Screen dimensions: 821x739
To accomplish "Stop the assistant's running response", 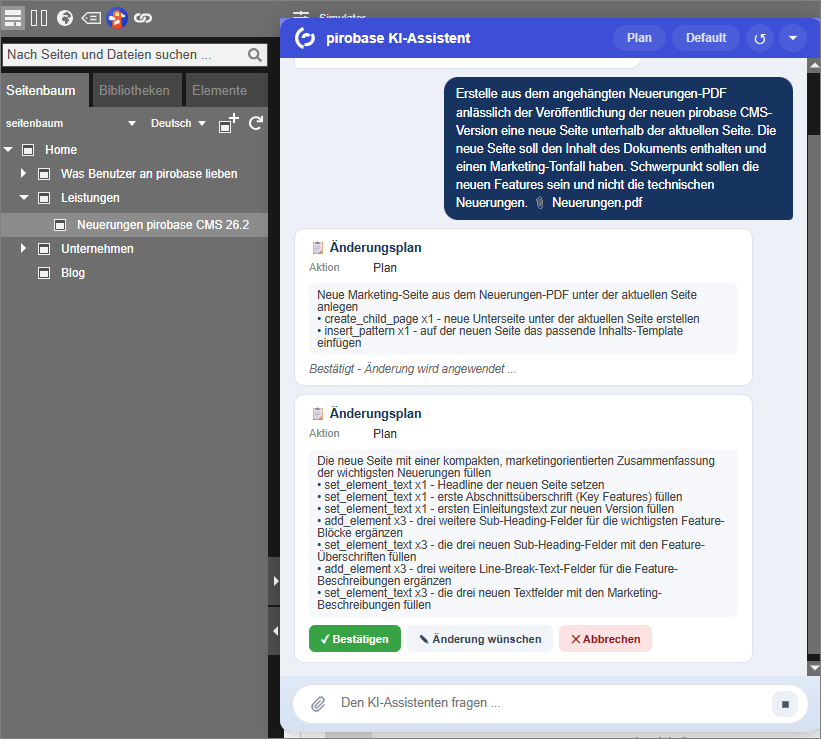I will pos(785,704).
